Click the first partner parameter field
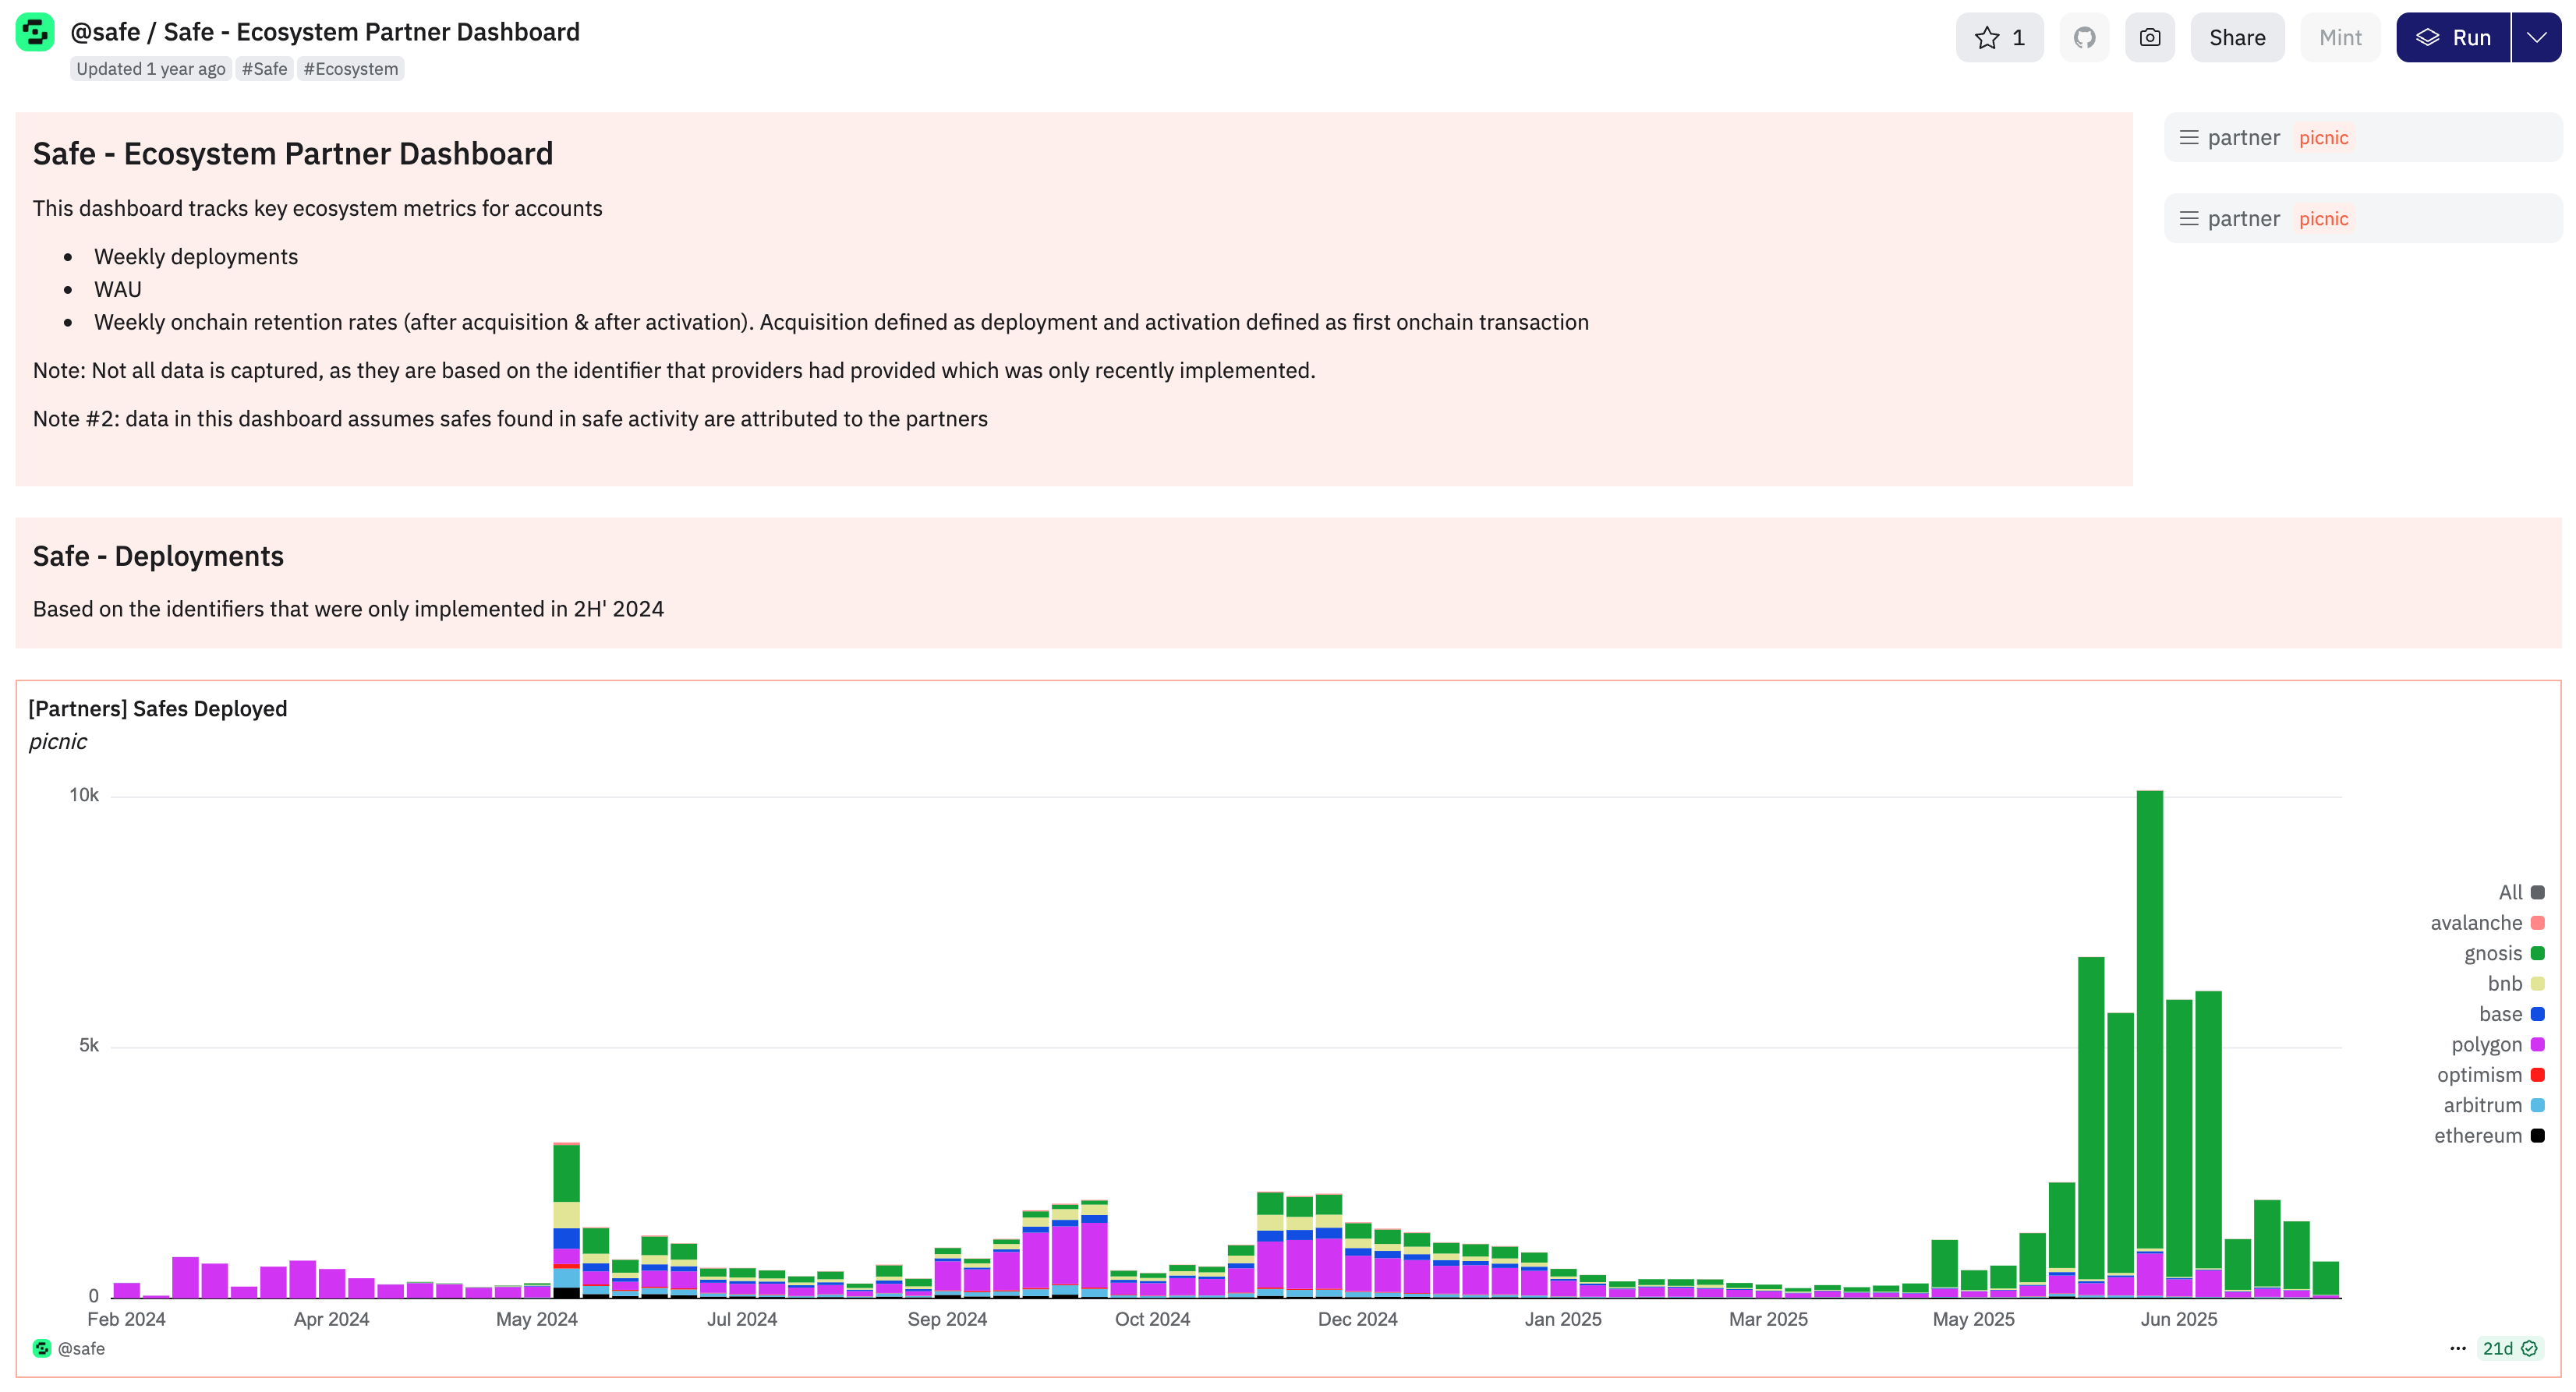 click(2362, 138)
